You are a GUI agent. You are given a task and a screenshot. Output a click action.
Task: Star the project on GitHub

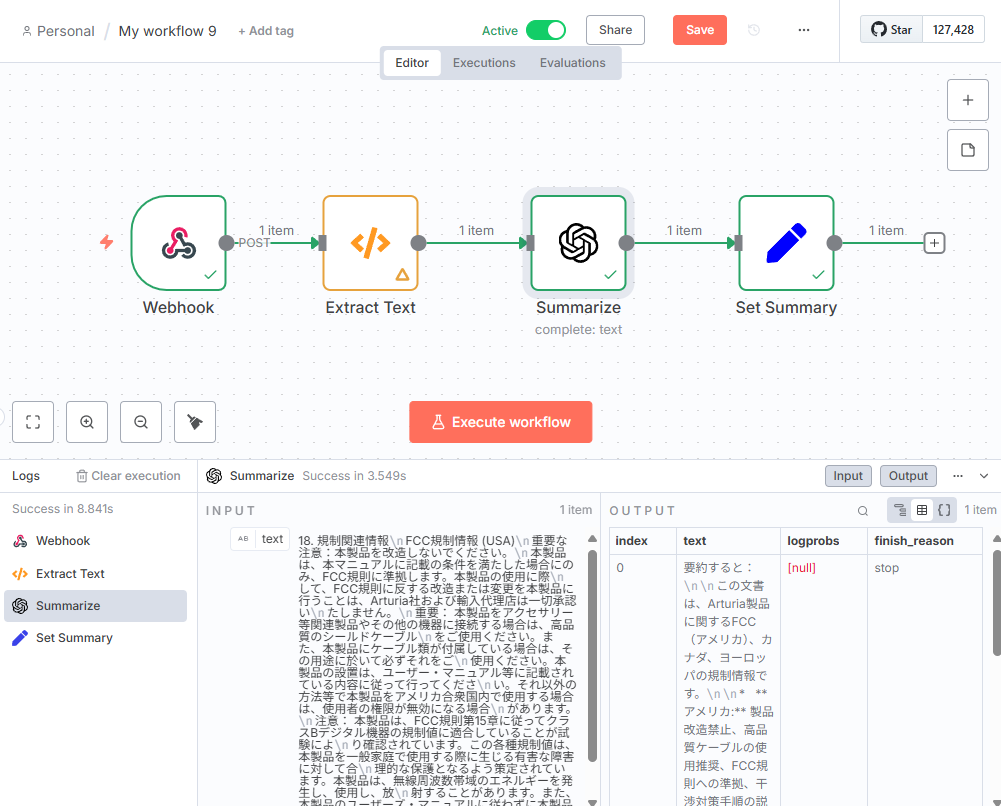(x=891, y=30)
